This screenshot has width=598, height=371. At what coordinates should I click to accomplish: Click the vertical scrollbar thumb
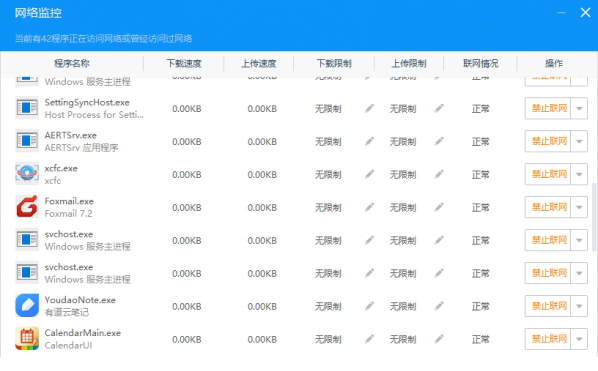pos(594,216)
